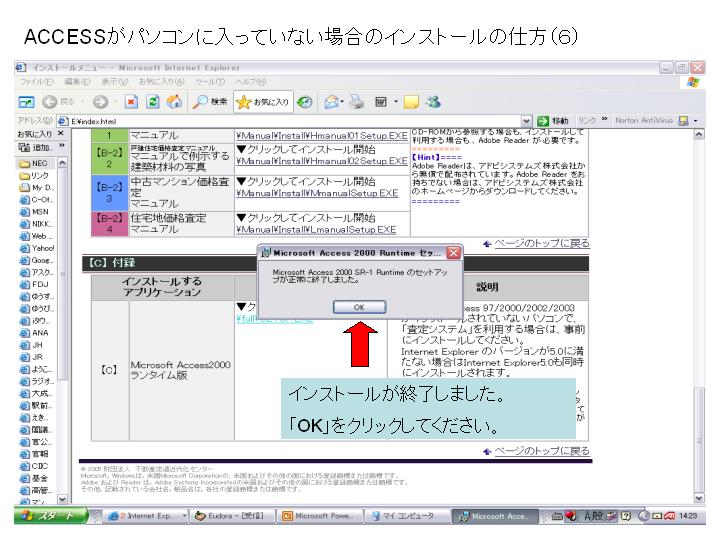Refresh the page with the green arrows icon
The image size is (720, 540).
coord(152,101)
